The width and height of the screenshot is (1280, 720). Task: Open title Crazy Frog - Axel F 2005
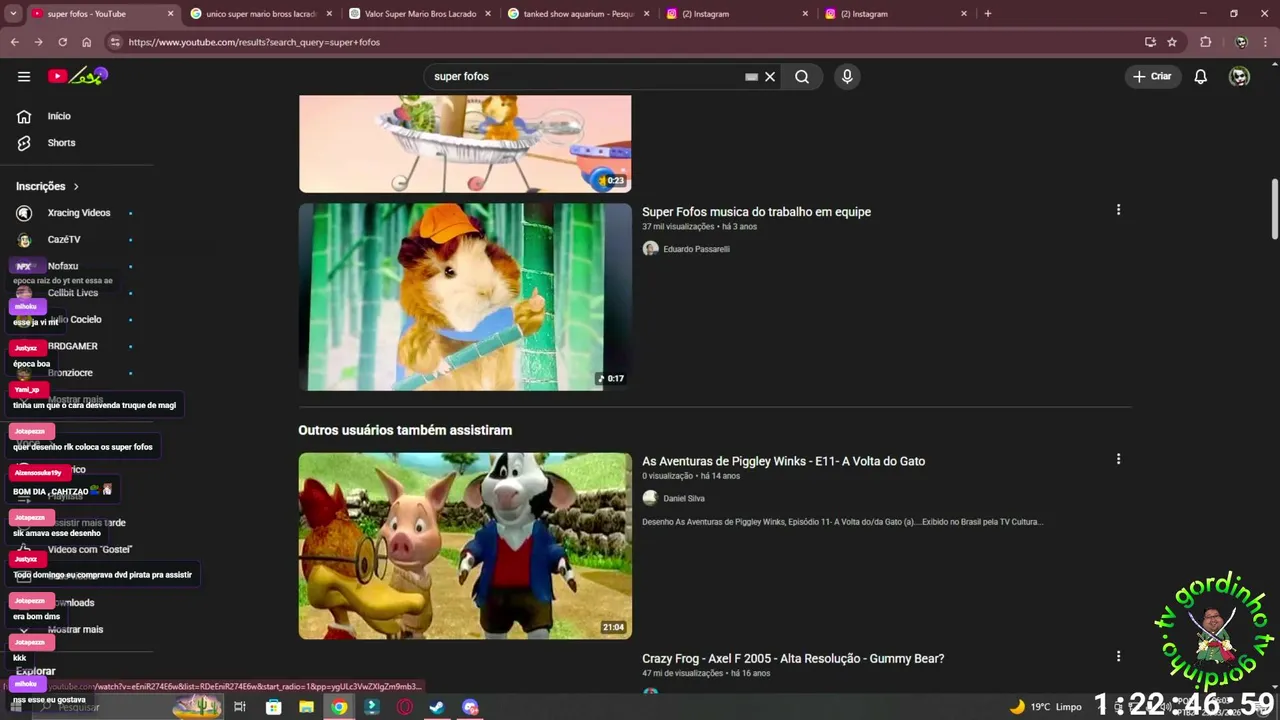tap(793, 658)
